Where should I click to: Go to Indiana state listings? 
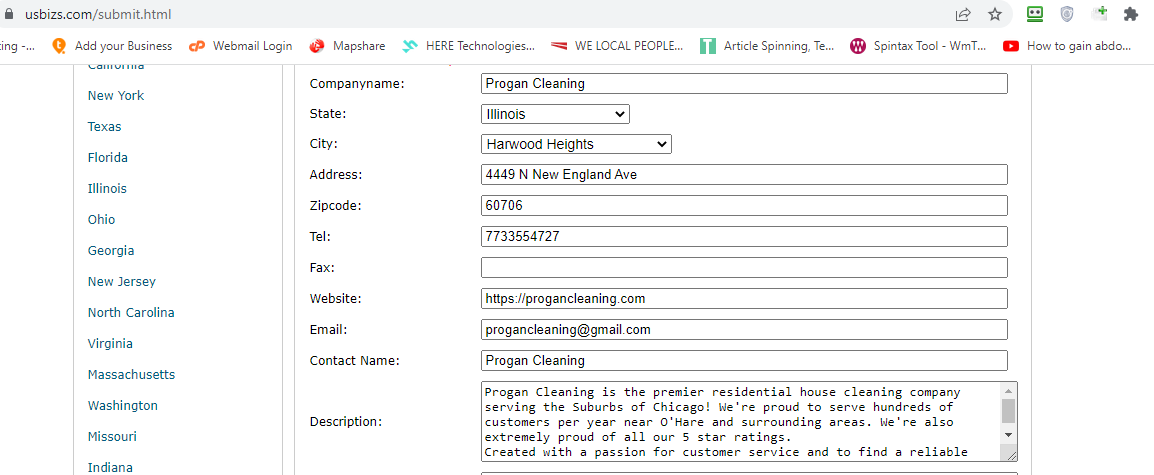click(110, 467)
